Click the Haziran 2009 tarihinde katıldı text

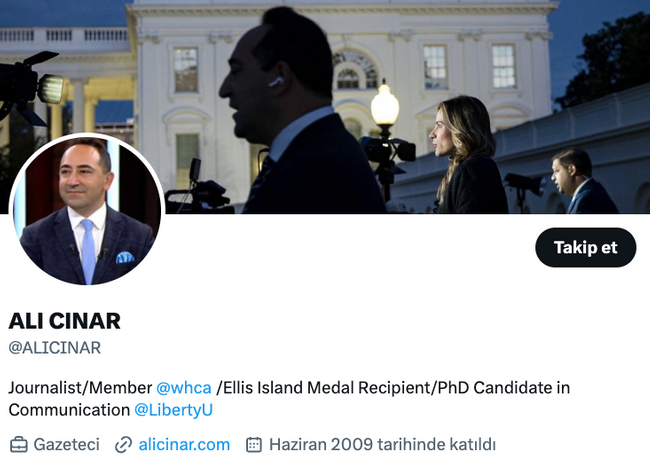pos(382,444)
